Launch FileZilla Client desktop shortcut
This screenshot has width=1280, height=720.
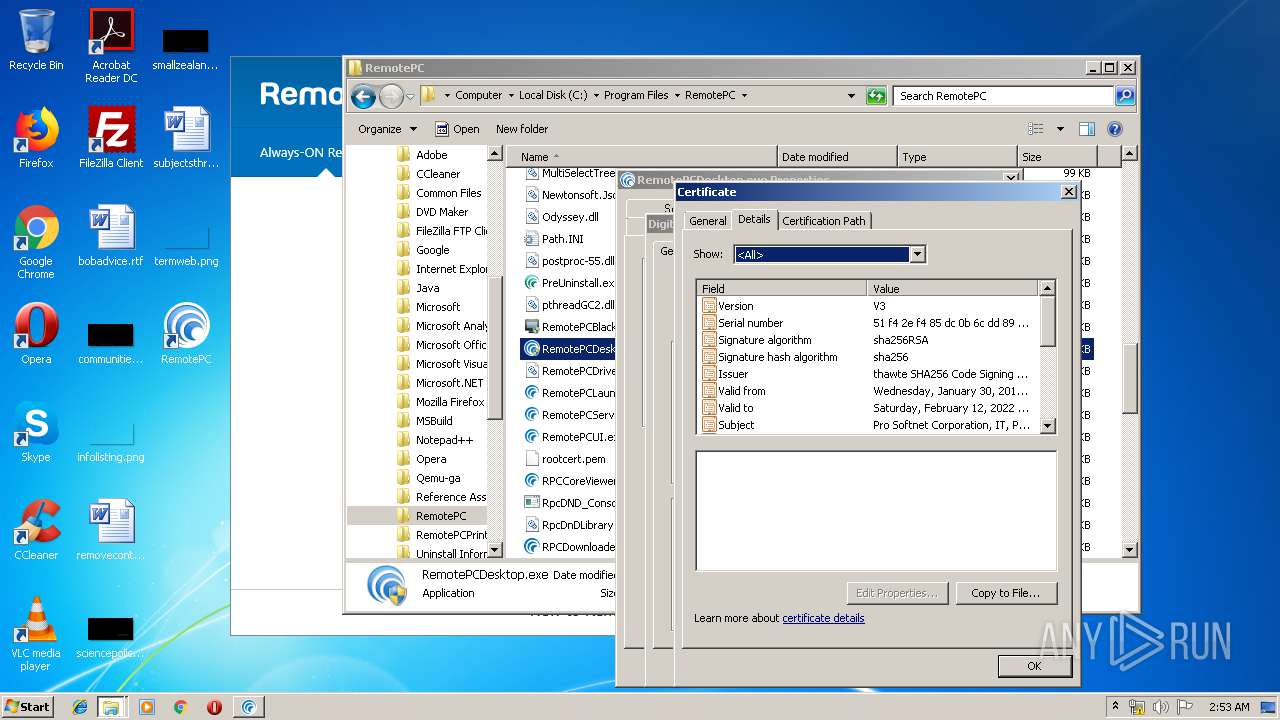click(x=111, y=137)
